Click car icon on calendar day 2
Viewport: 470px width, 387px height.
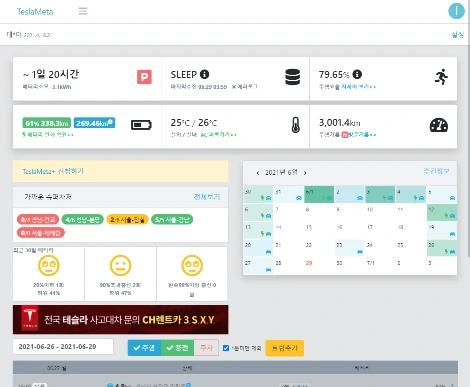[360, 198]
